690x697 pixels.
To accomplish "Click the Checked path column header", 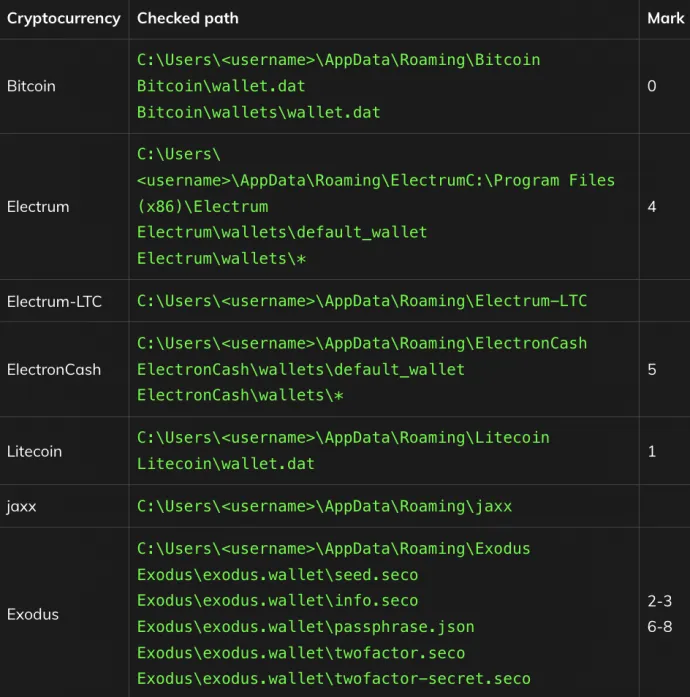I will tap(188, 18).
